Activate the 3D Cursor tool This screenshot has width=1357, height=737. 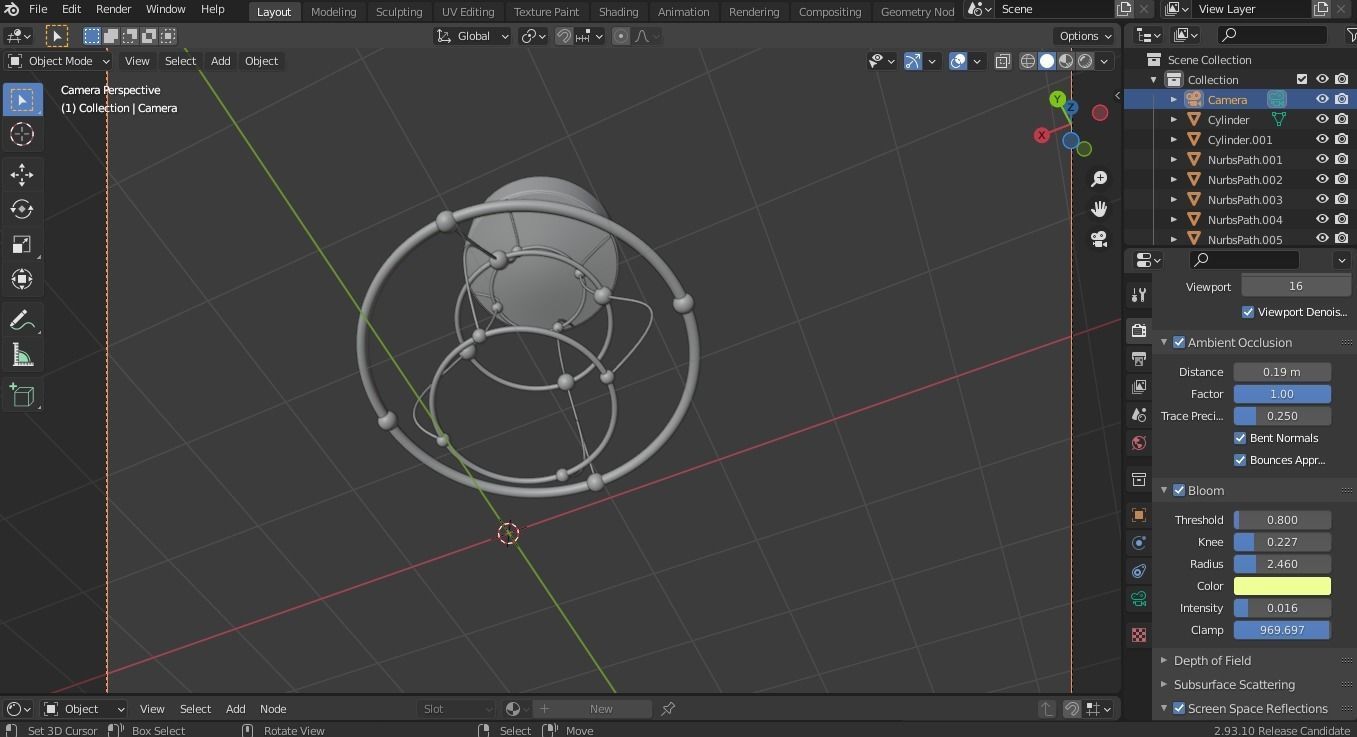[x=22, y=134]
